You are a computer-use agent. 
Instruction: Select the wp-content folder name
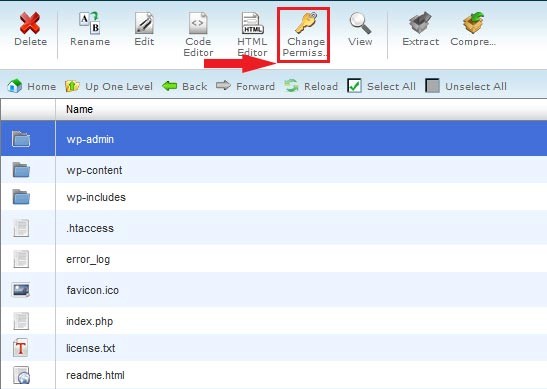95,170
